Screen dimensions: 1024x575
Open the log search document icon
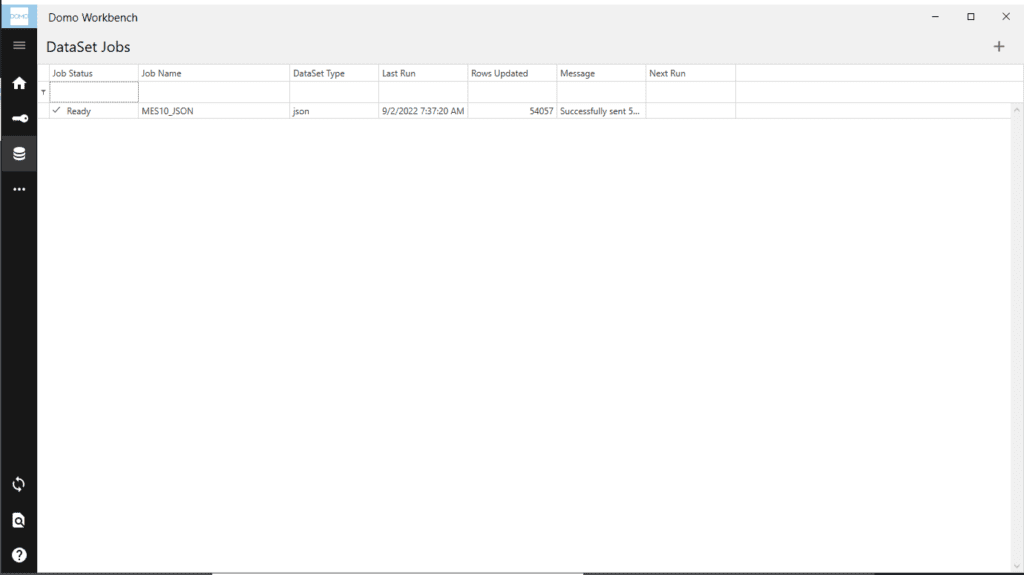pos(19,520)
